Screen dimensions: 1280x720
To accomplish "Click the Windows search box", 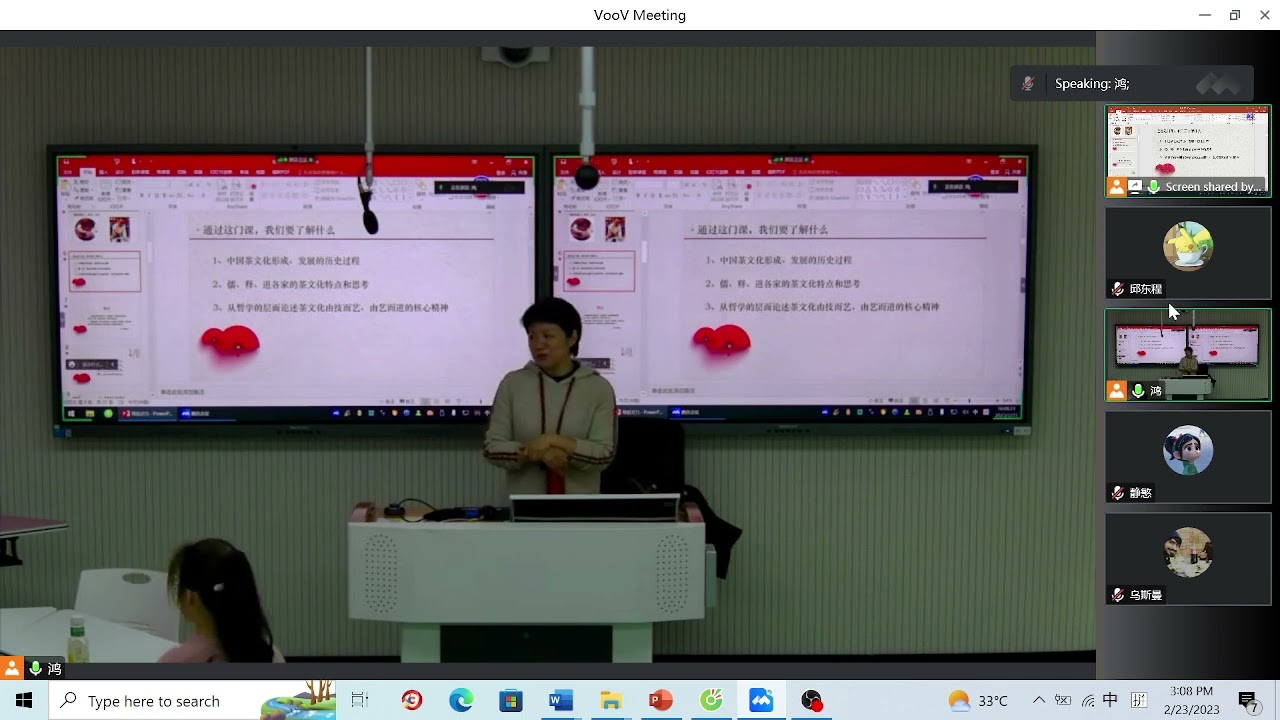I will click(x=192, y=700).
